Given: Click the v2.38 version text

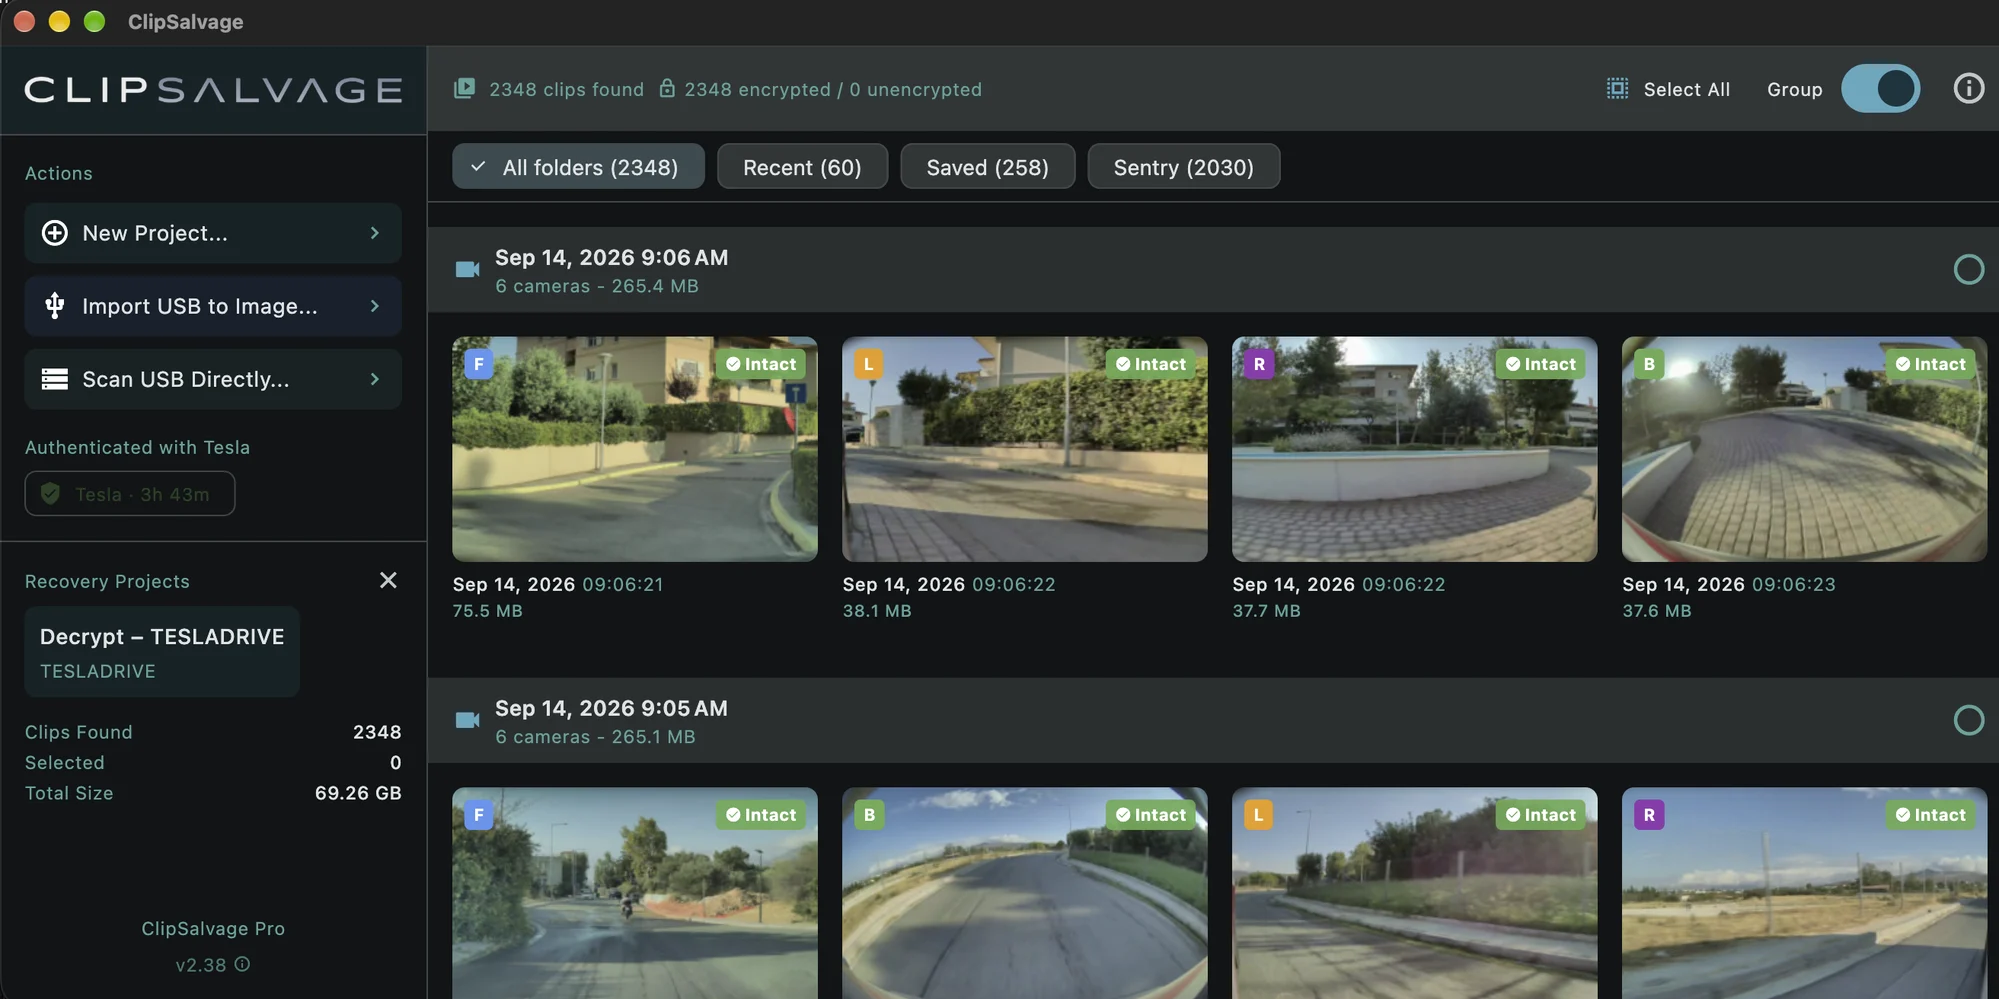Looking at the screenshot, I should [x=201, y=965].
